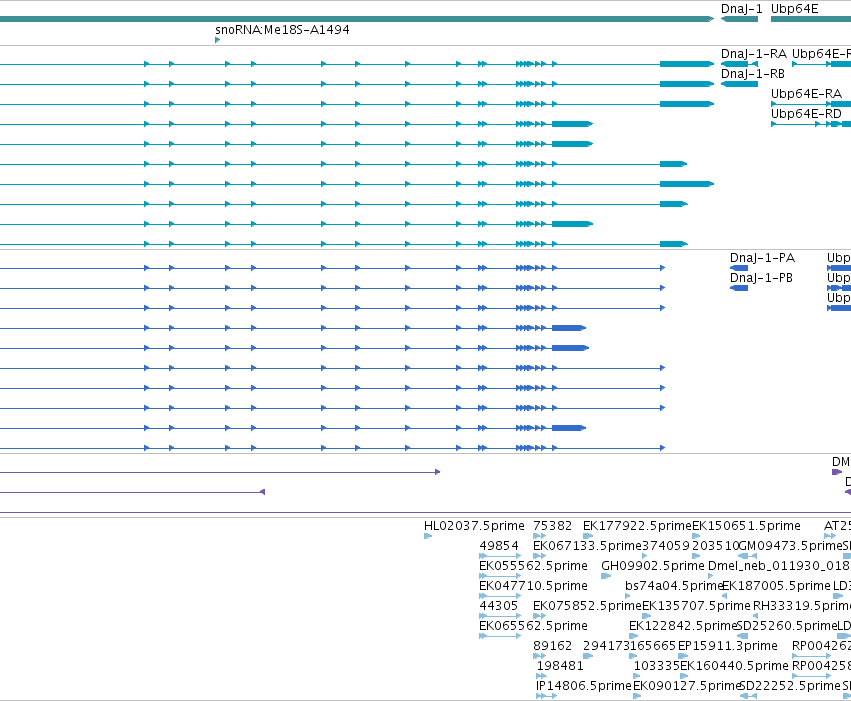Click the 374059 EST label
The height and width of the screenshot is (701, 851).
[x=666, y=546]
